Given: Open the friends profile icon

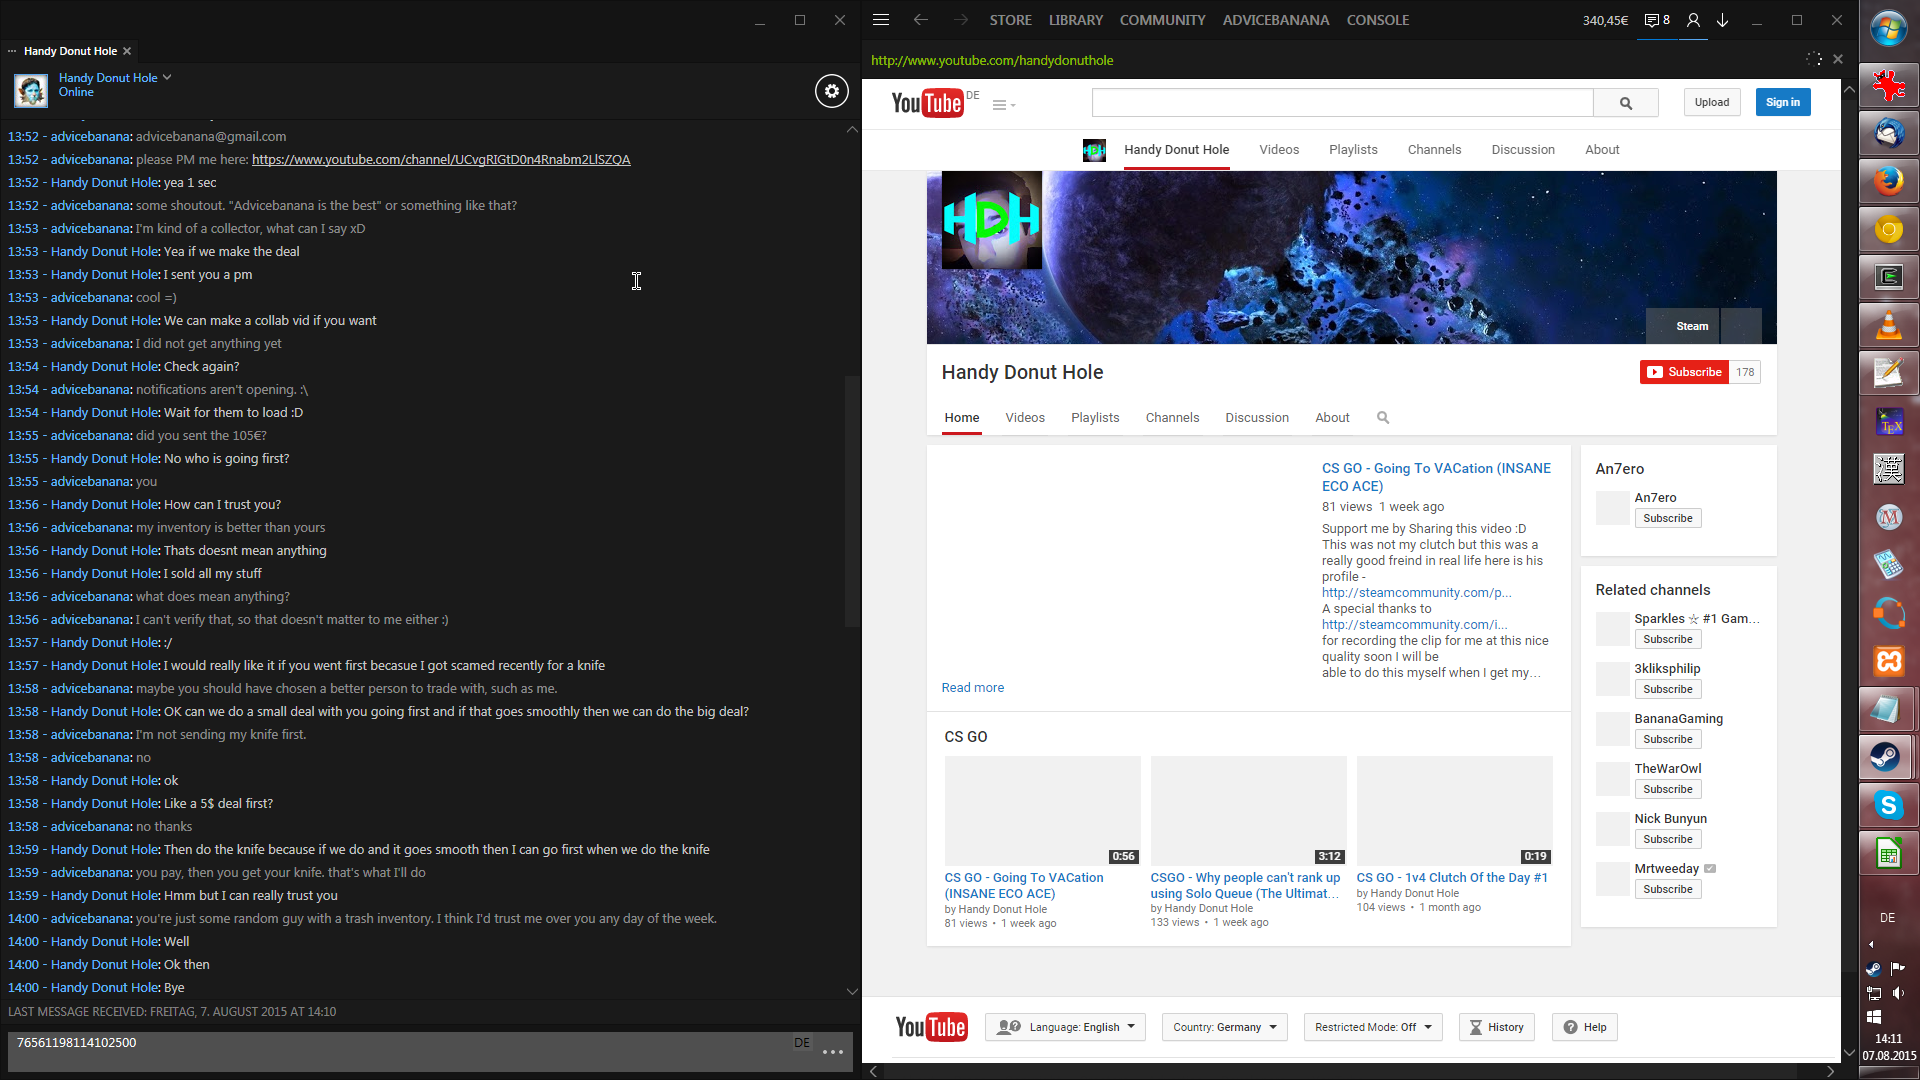Looking at the screenshot, I should point(1693,20).
